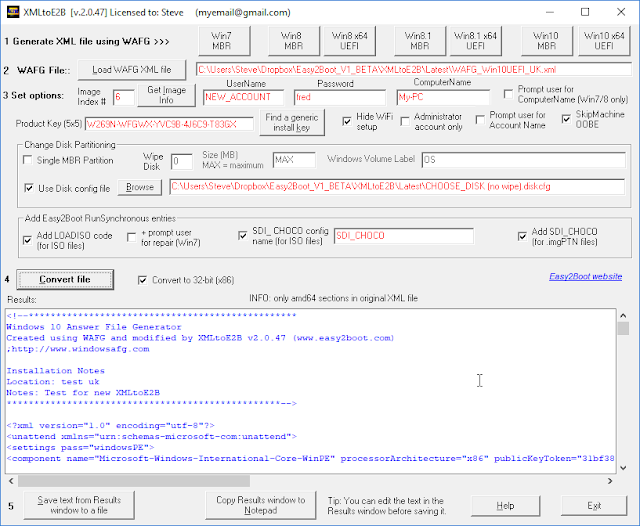Toggle the Use Disk config file checkbox
This screenshot has width=640, height=526.
click(x=29, y=188)
